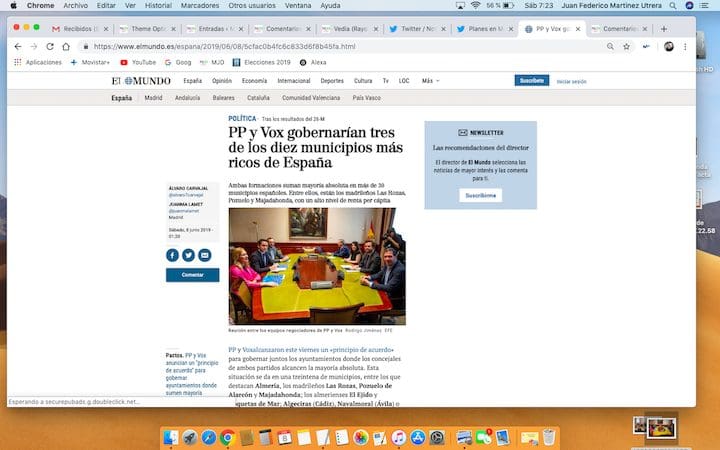Image resolution: width=720 pixels, height=450 pixels.
Task: Click the POLÍTICA category label
Action: (x=242, y=118)
